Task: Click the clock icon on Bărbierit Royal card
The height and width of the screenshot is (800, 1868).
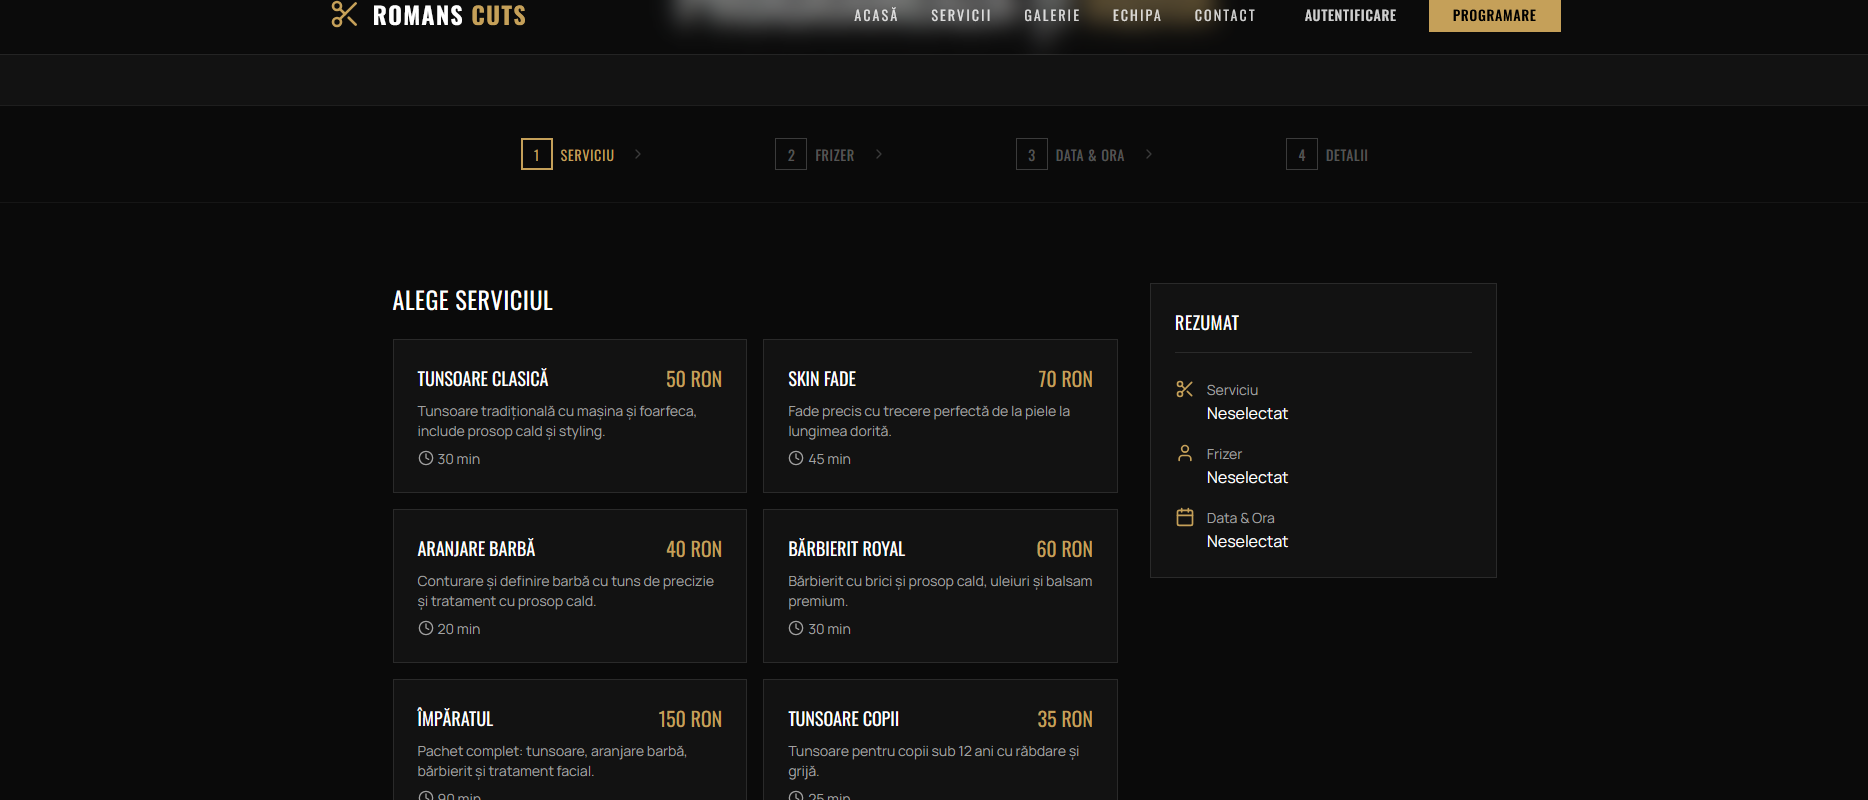Action: tap(796, 628)
